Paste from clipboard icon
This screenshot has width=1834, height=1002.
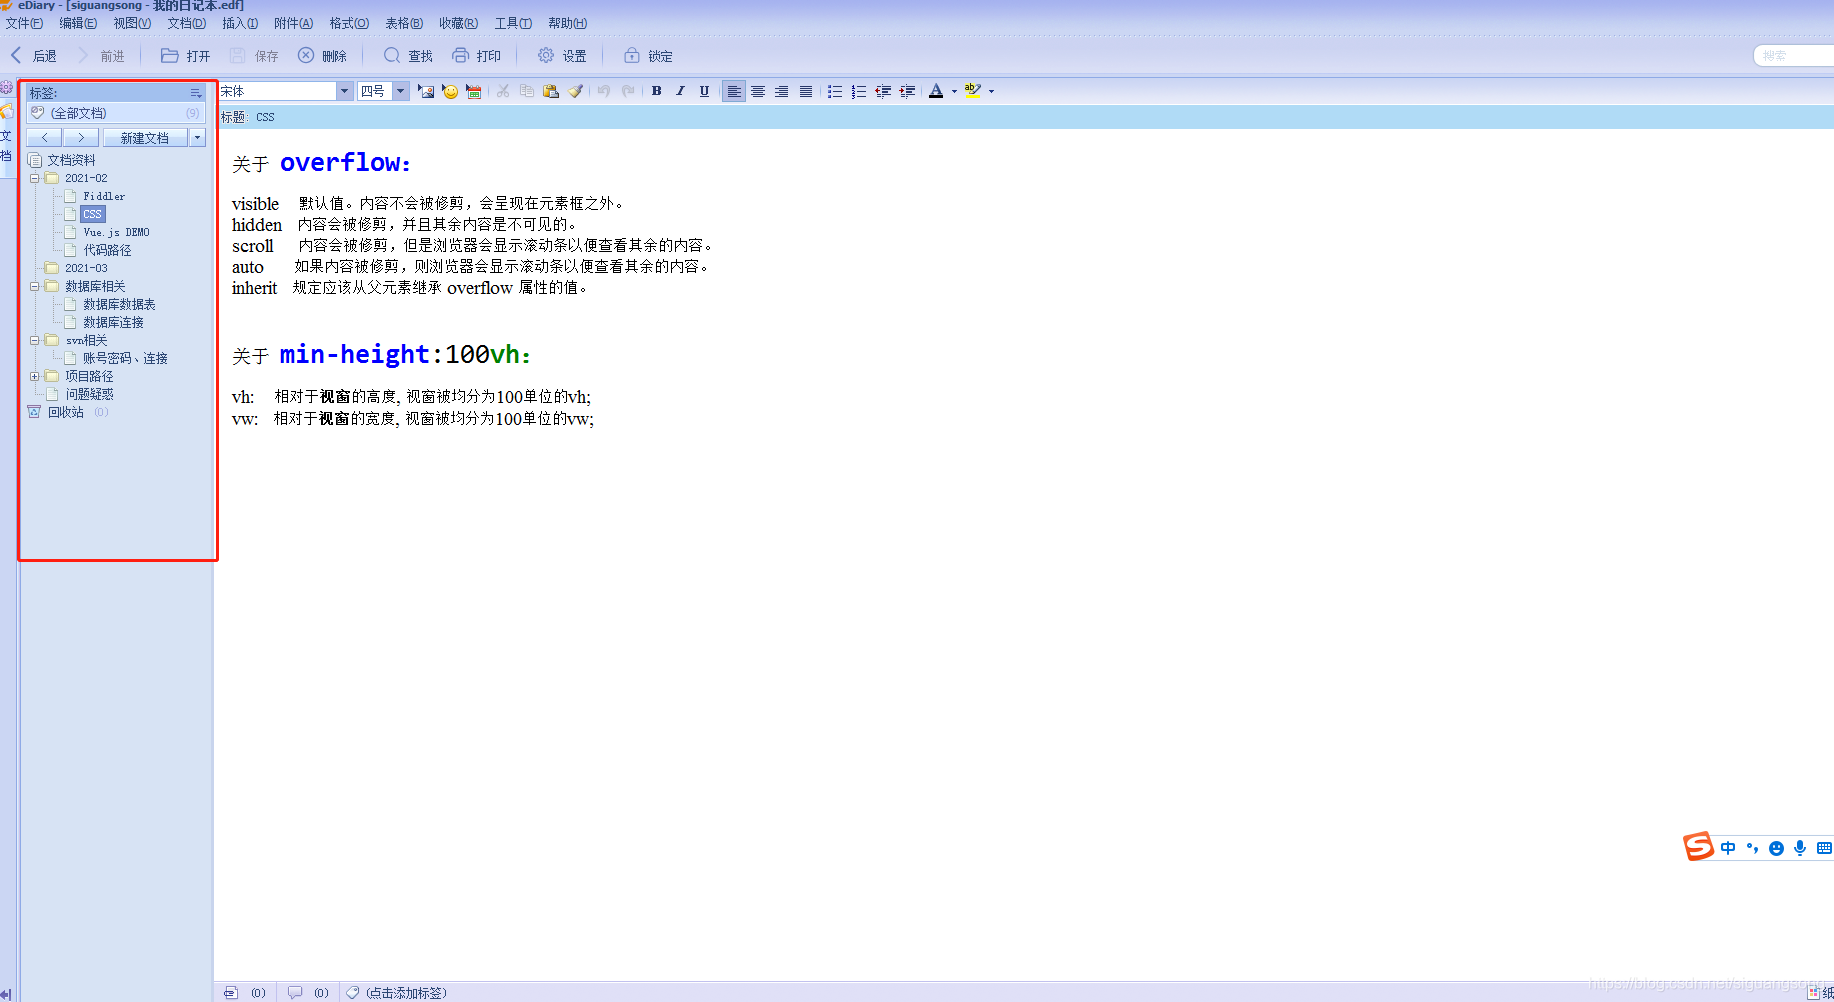coord(551,91)
